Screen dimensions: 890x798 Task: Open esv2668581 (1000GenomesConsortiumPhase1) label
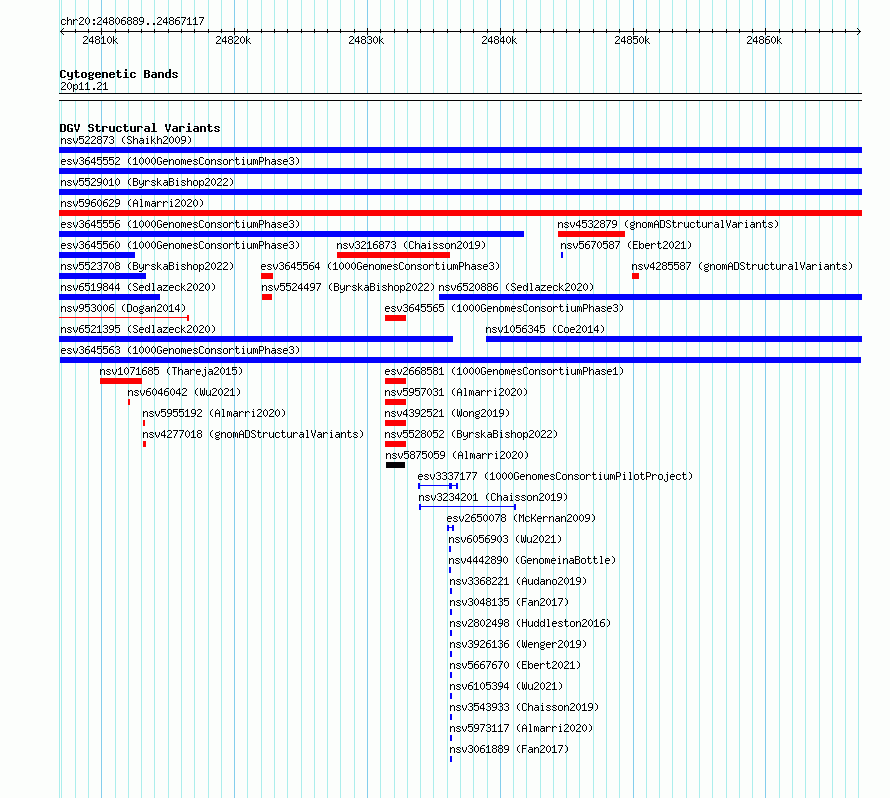pos(504,371)
